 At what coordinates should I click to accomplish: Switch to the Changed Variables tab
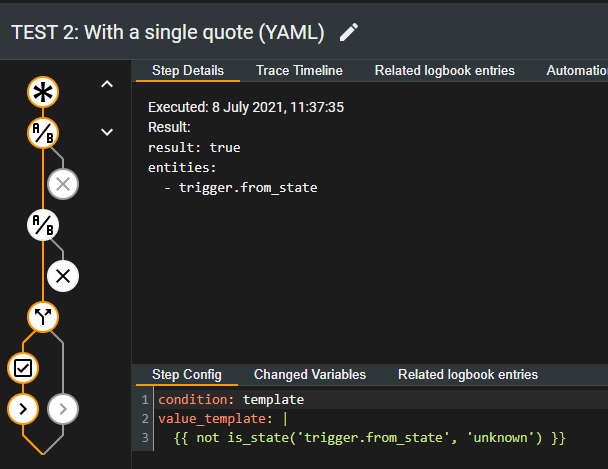pos(310,375)
